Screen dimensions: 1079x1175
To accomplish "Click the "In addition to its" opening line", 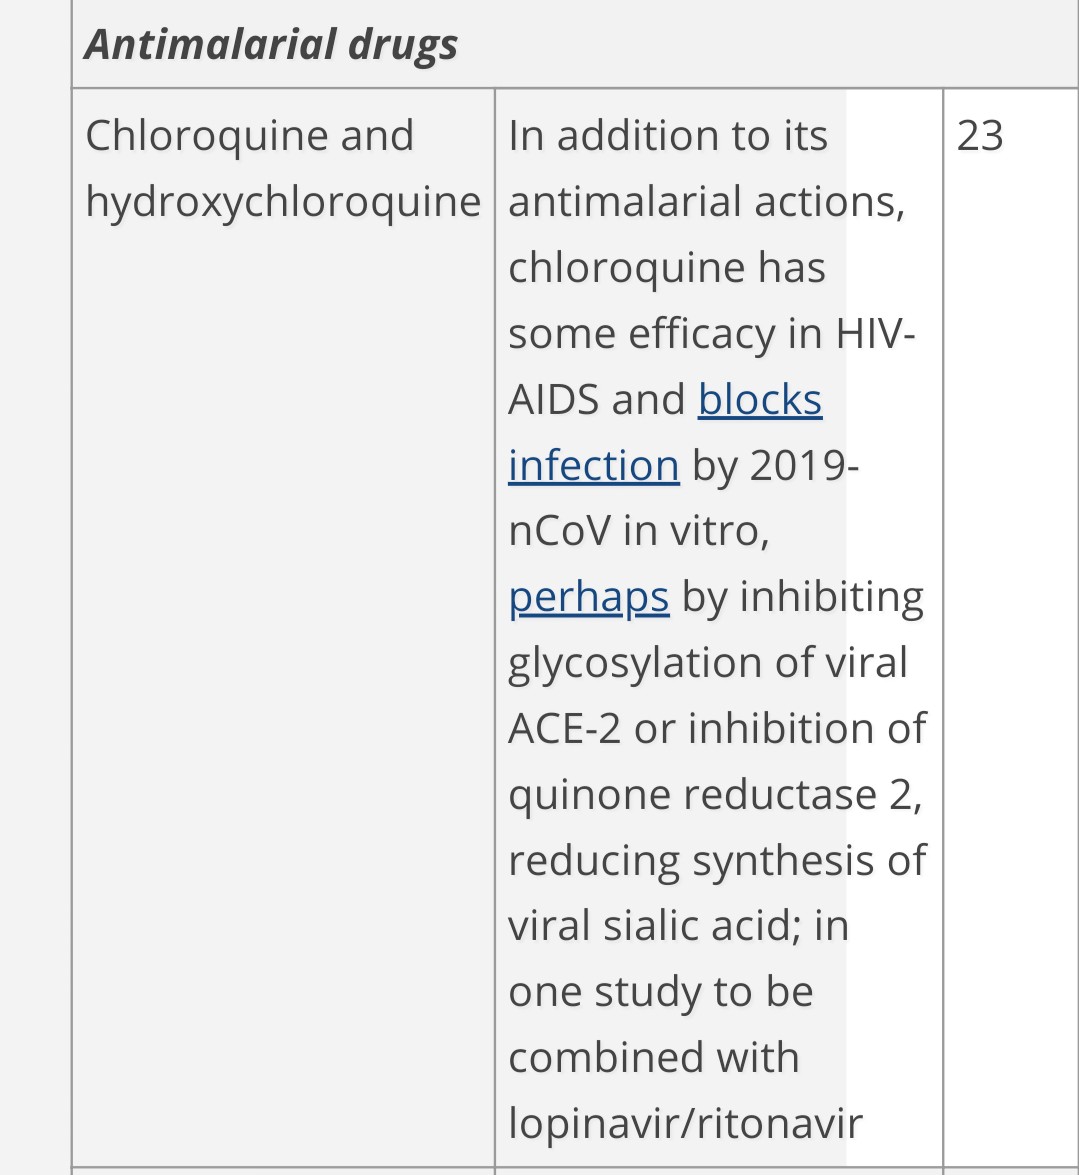I will point(668,136).
